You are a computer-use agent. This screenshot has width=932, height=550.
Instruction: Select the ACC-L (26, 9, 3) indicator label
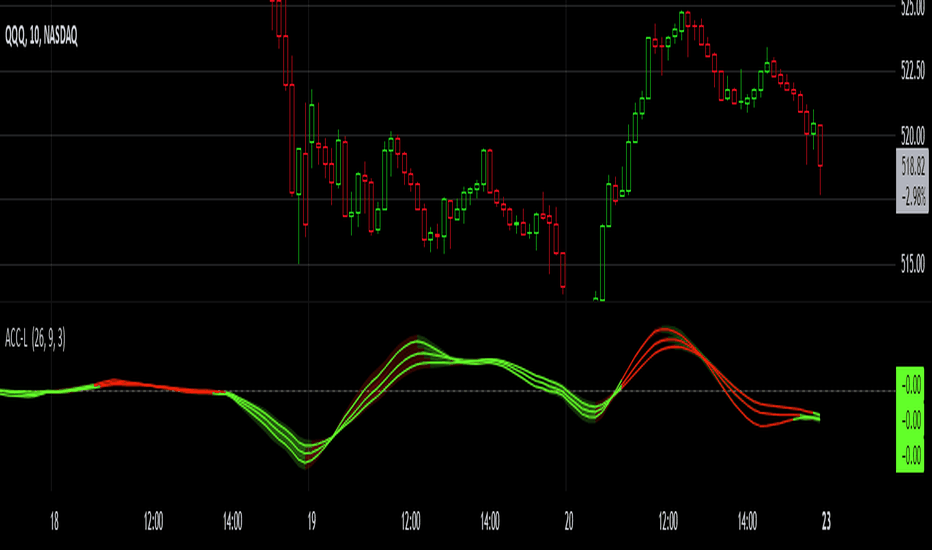coord(35,339)
